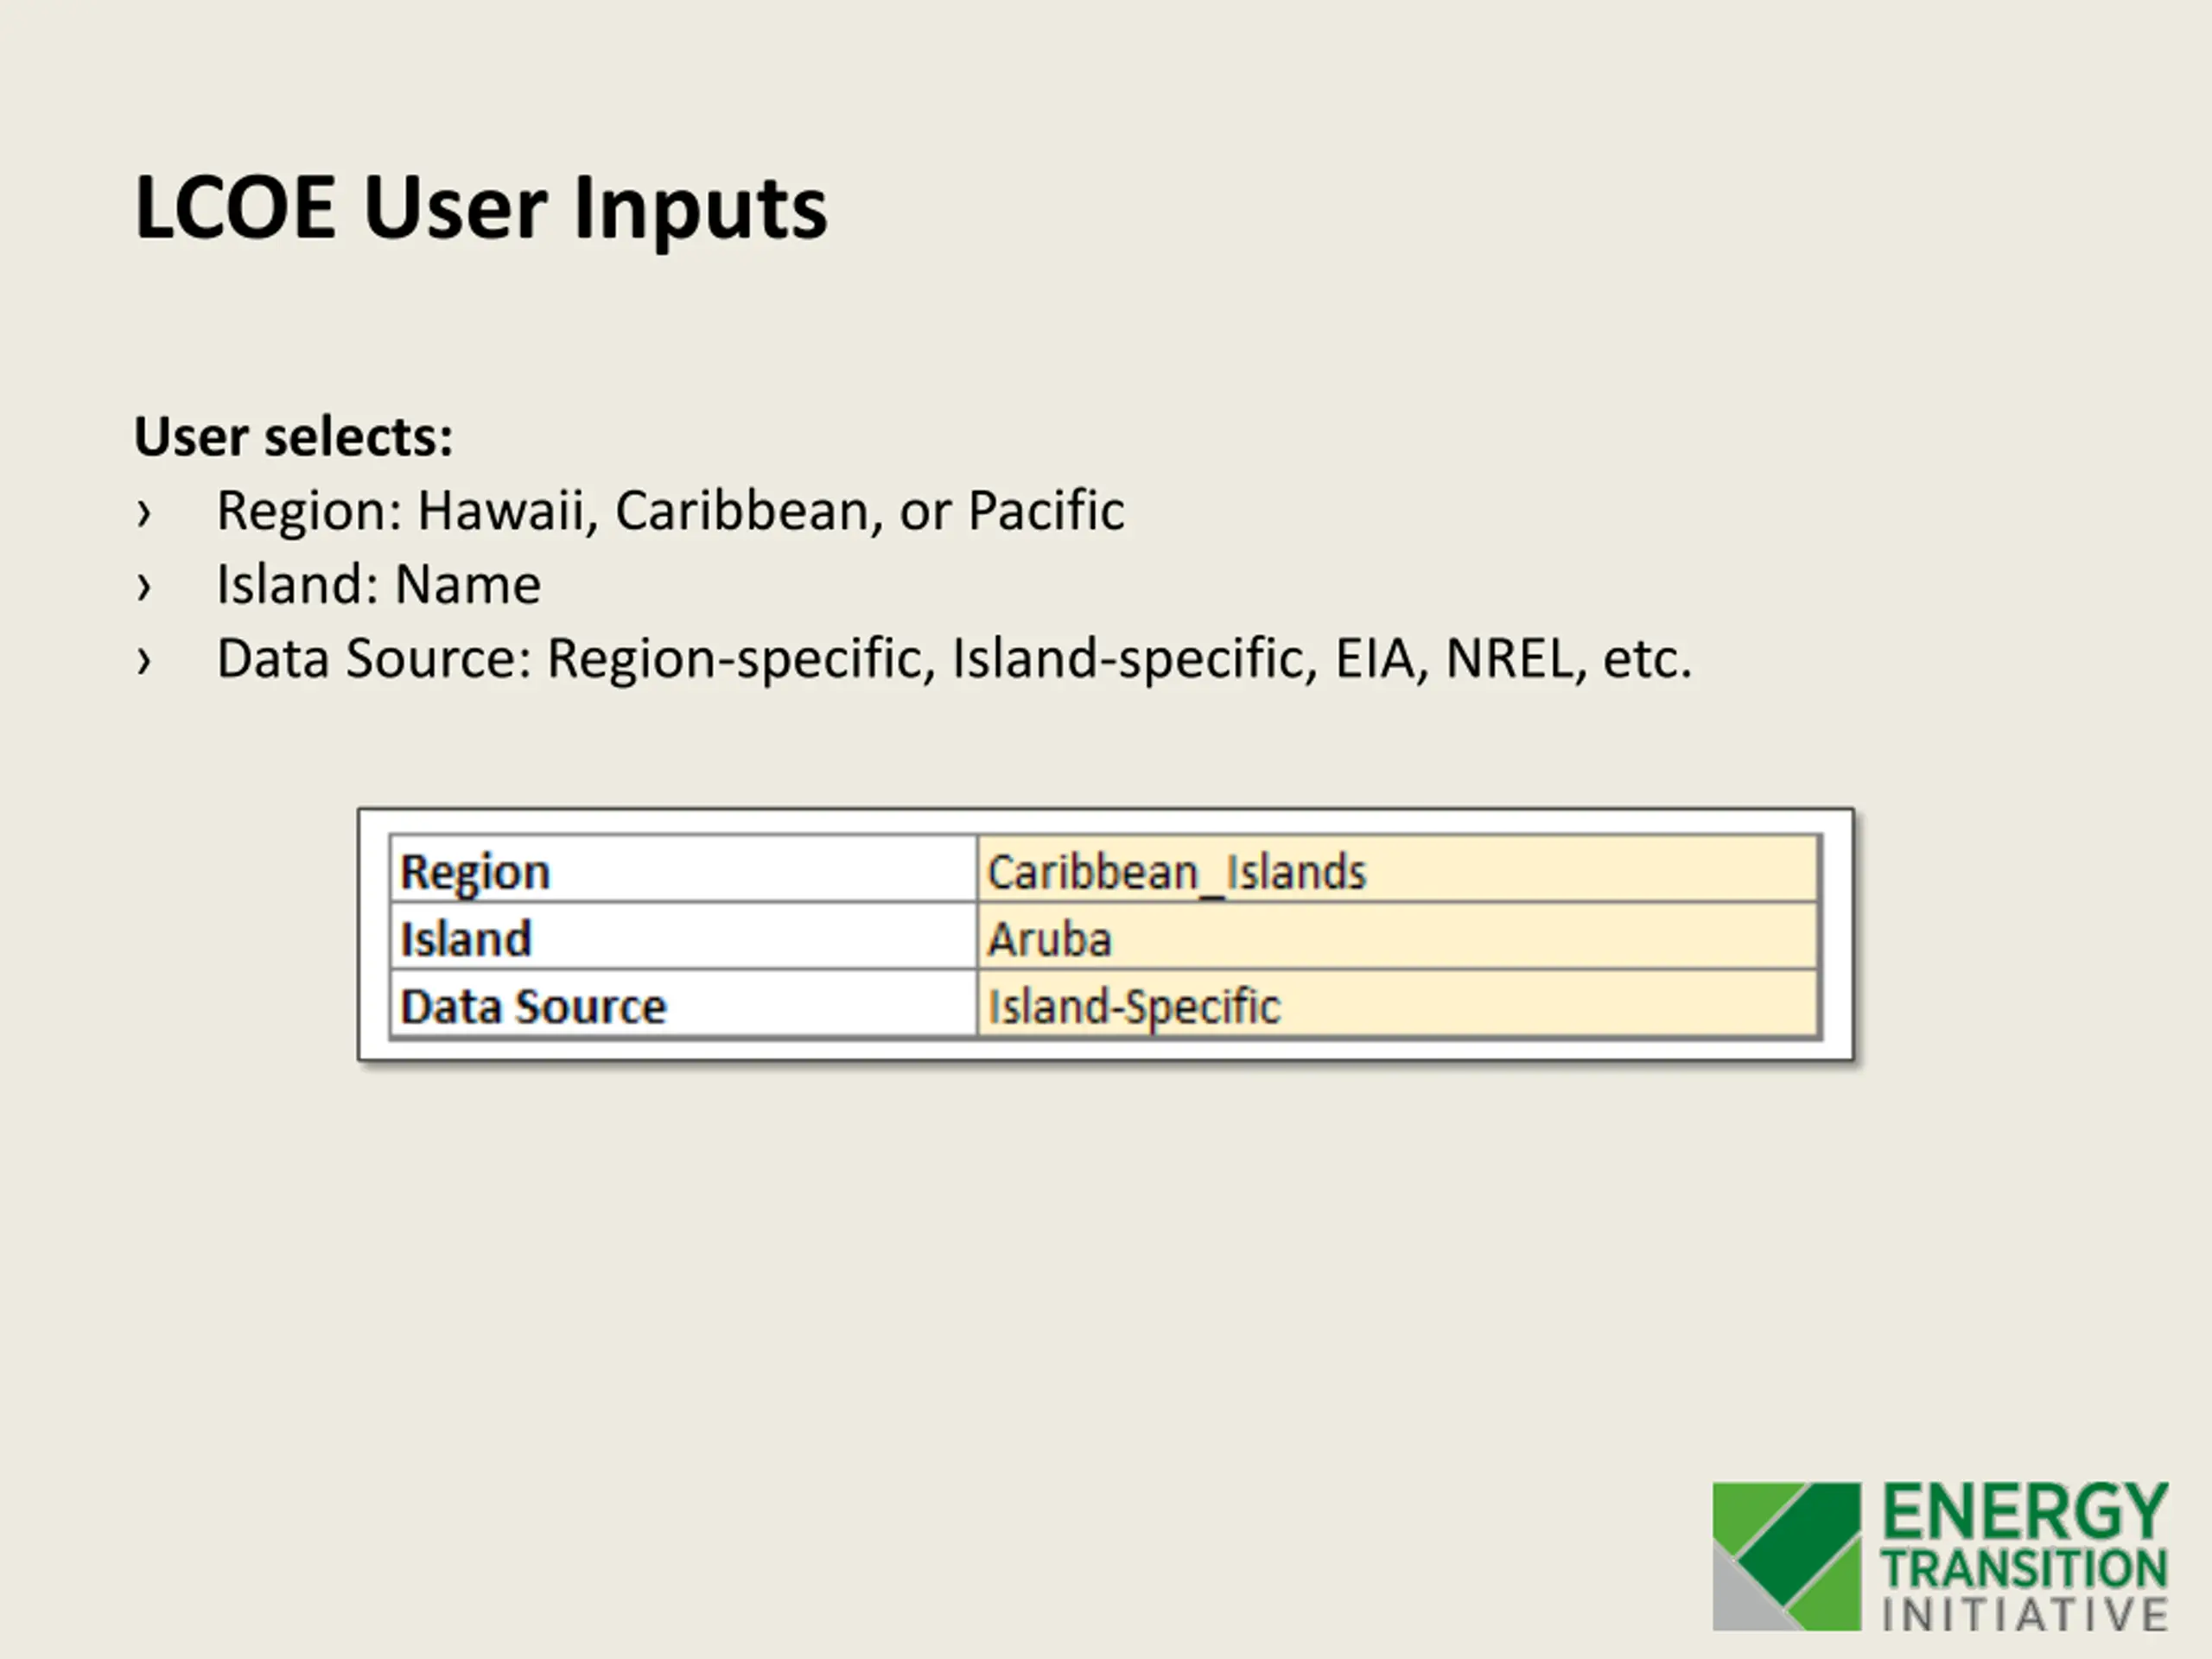The height and width of the screenshot is (1659, 2212).
Task: Click the 'Aruba' value cell
Action: click(1398, 936)
